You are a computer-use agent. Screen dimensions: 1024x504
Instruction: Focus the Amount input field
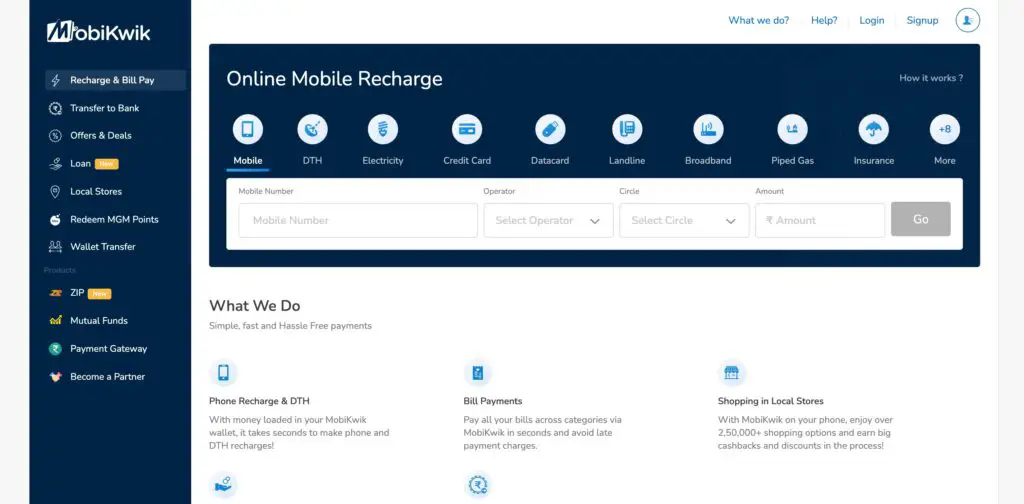820,221
